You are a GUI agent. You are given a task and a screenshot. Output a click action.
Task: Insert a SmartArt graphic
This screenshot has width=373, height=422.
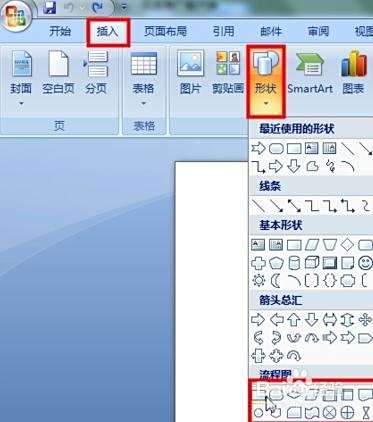point(310,73)
